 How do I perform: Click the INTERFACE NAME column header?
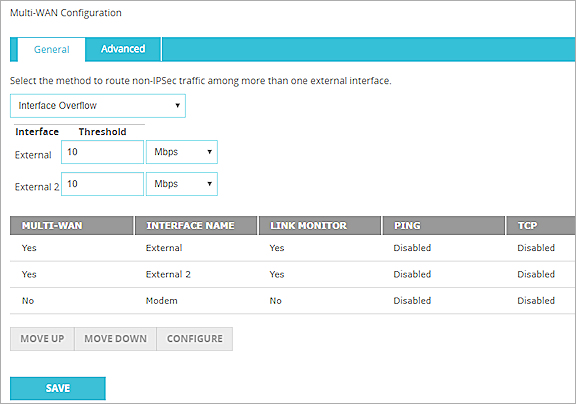tap(196, 226)
